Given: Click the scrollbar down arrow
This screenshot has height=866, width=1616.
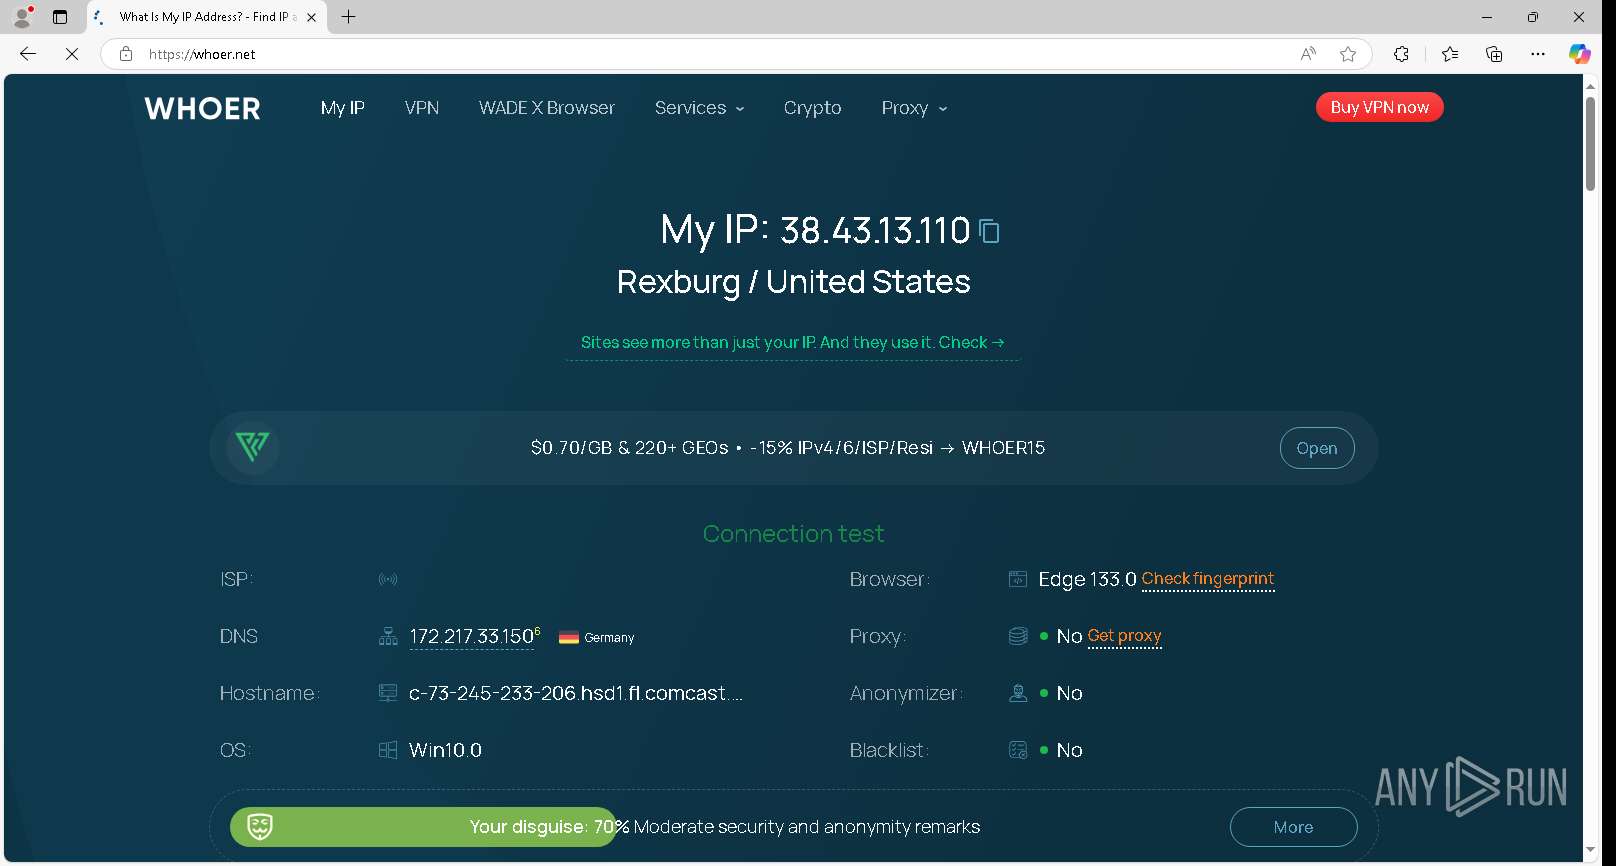Looking at the screenshot, I should (1590, 851).
